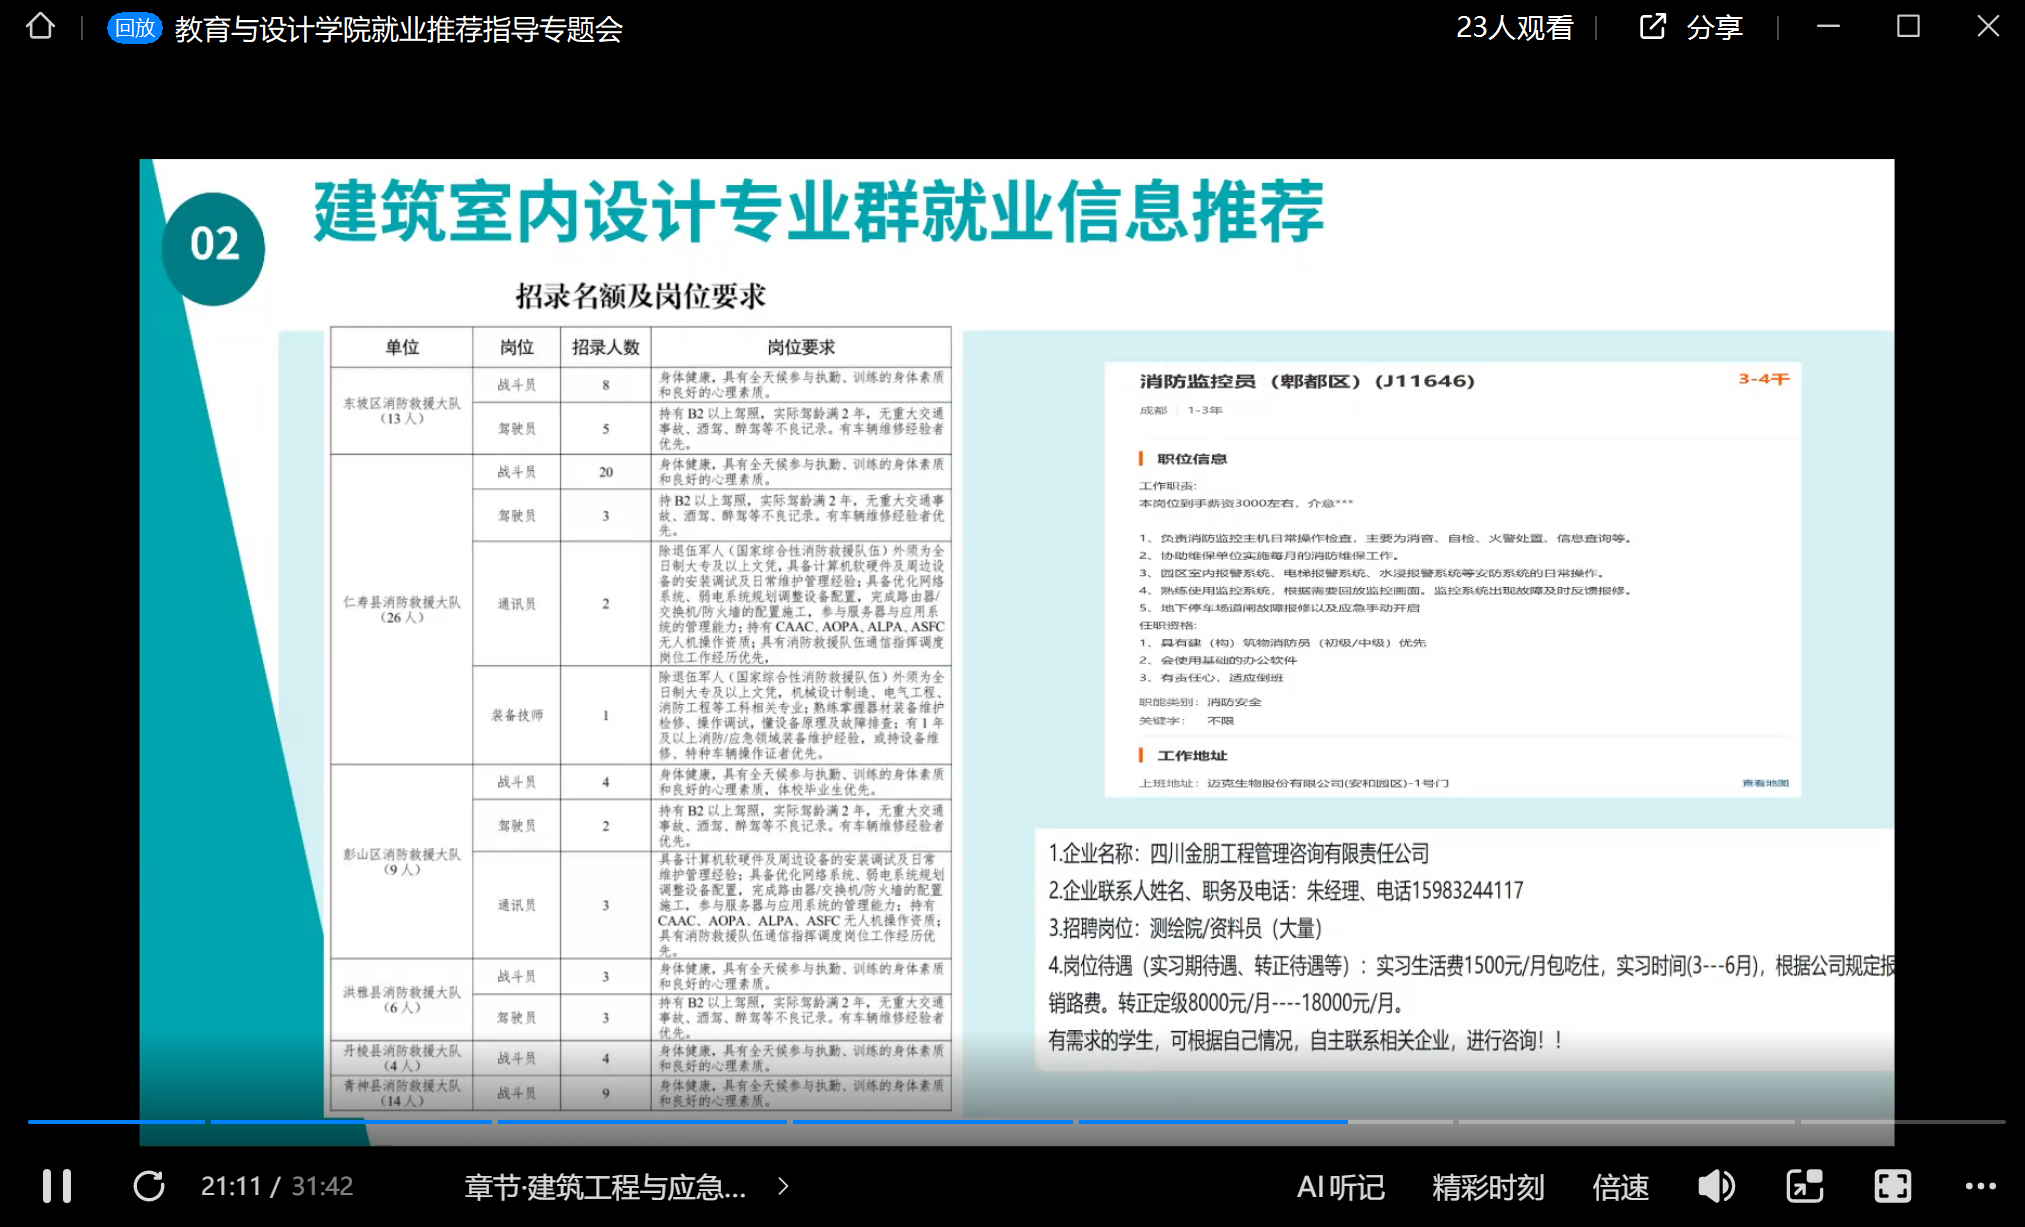Click the chapter title 章节·建筑工程与应急
Screen dimensions: 2025x1227
(605, 1187)
